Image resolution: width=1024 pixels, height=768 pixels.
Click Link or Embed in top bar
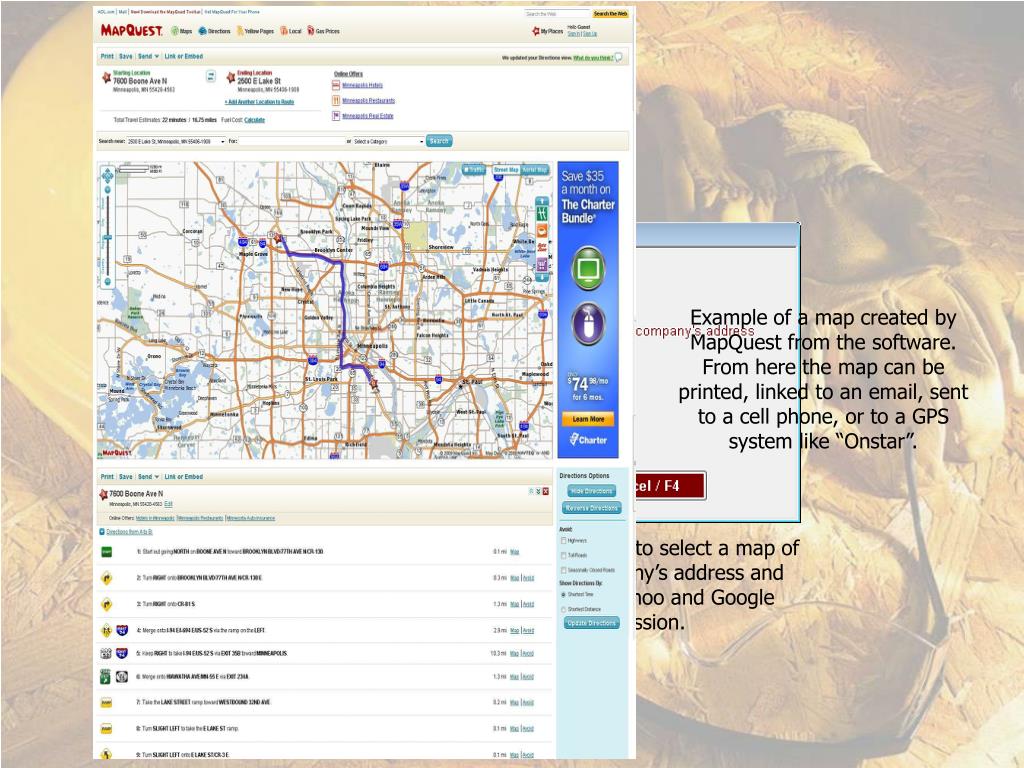click(184, 56)
